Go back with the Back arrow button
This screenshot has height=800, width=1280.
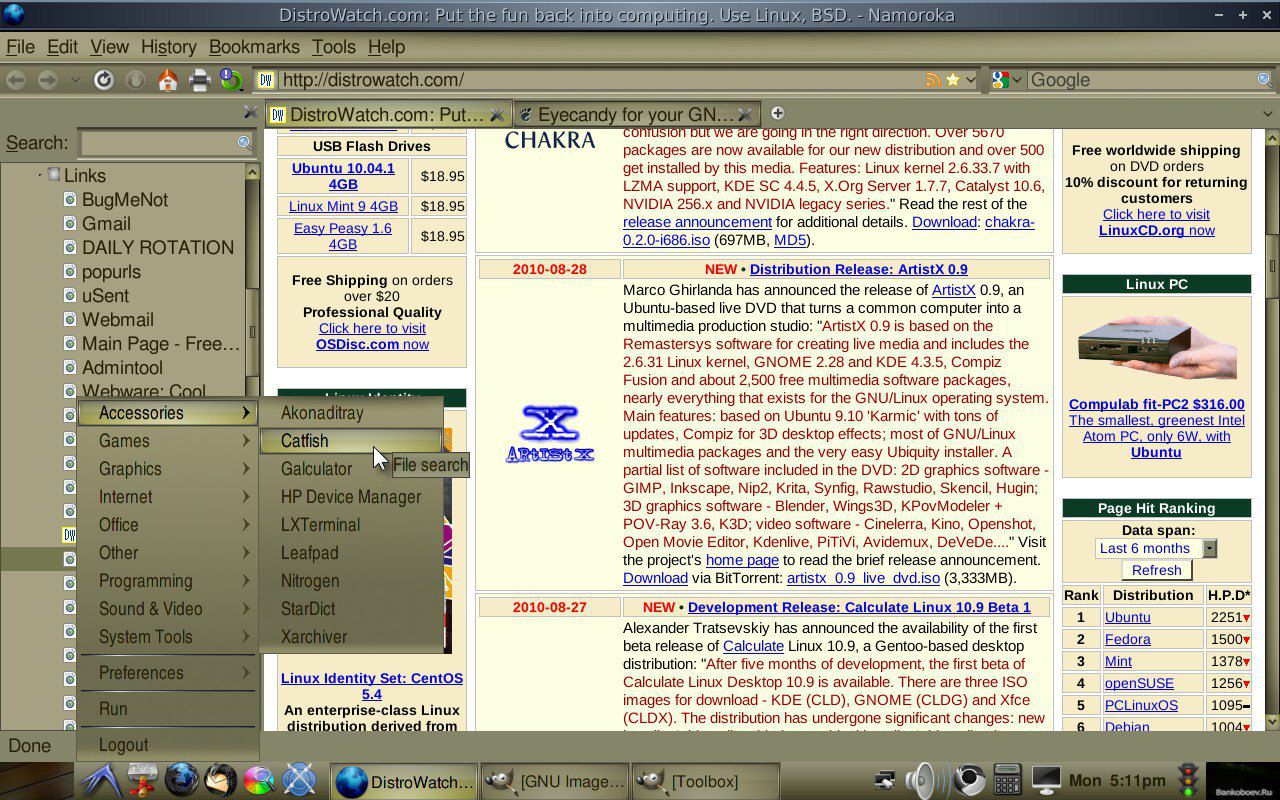[x=16, y=80]
